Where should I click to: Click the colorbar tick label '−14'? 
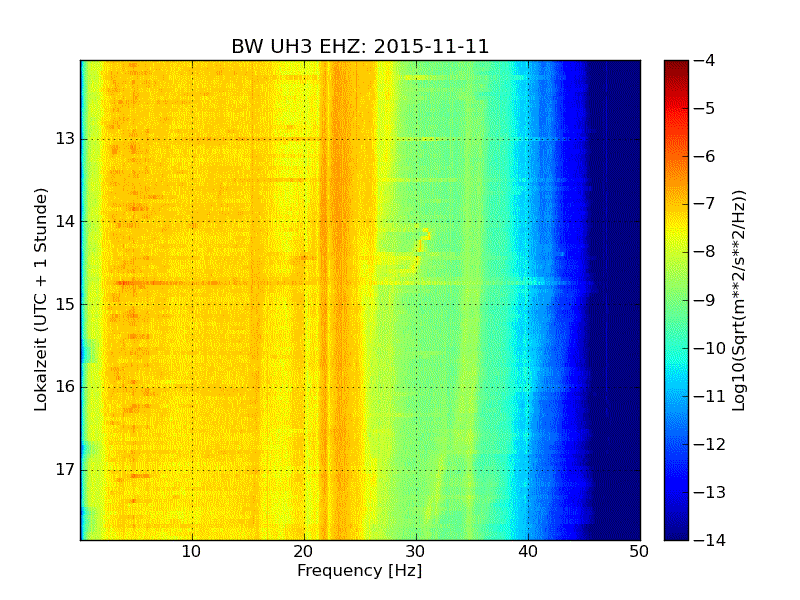(x=710, y=540)
